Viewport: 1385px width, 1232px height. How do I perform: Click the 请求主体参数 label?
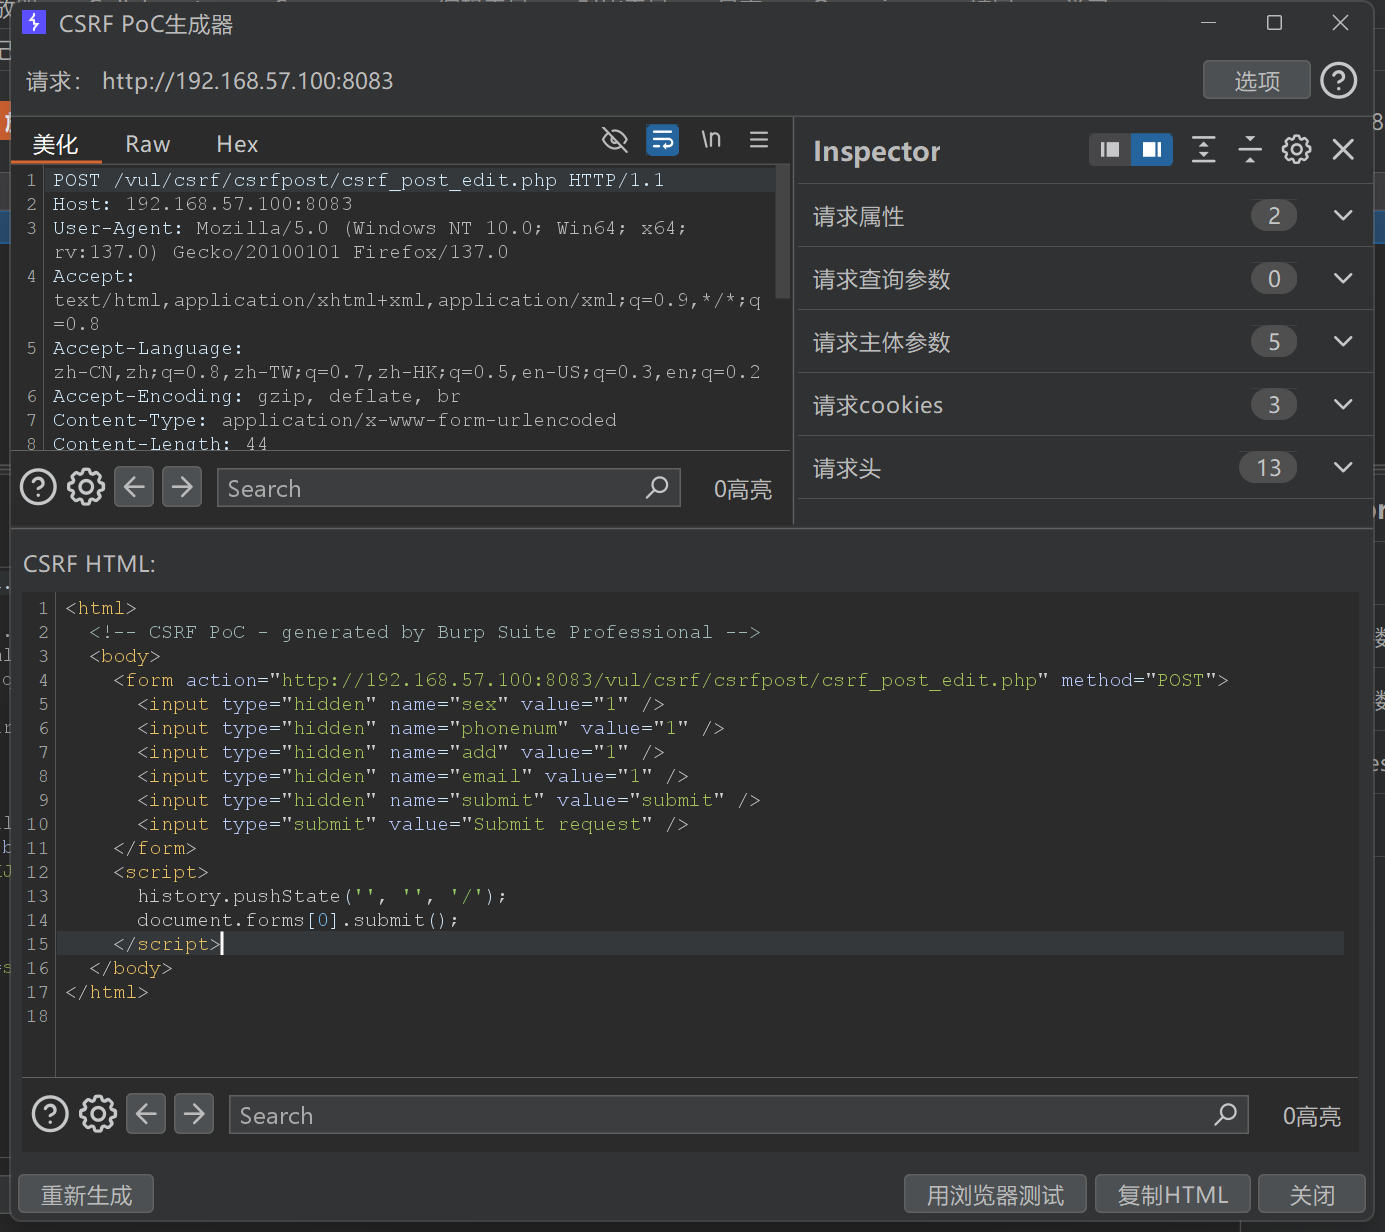(x=881, y=343)
